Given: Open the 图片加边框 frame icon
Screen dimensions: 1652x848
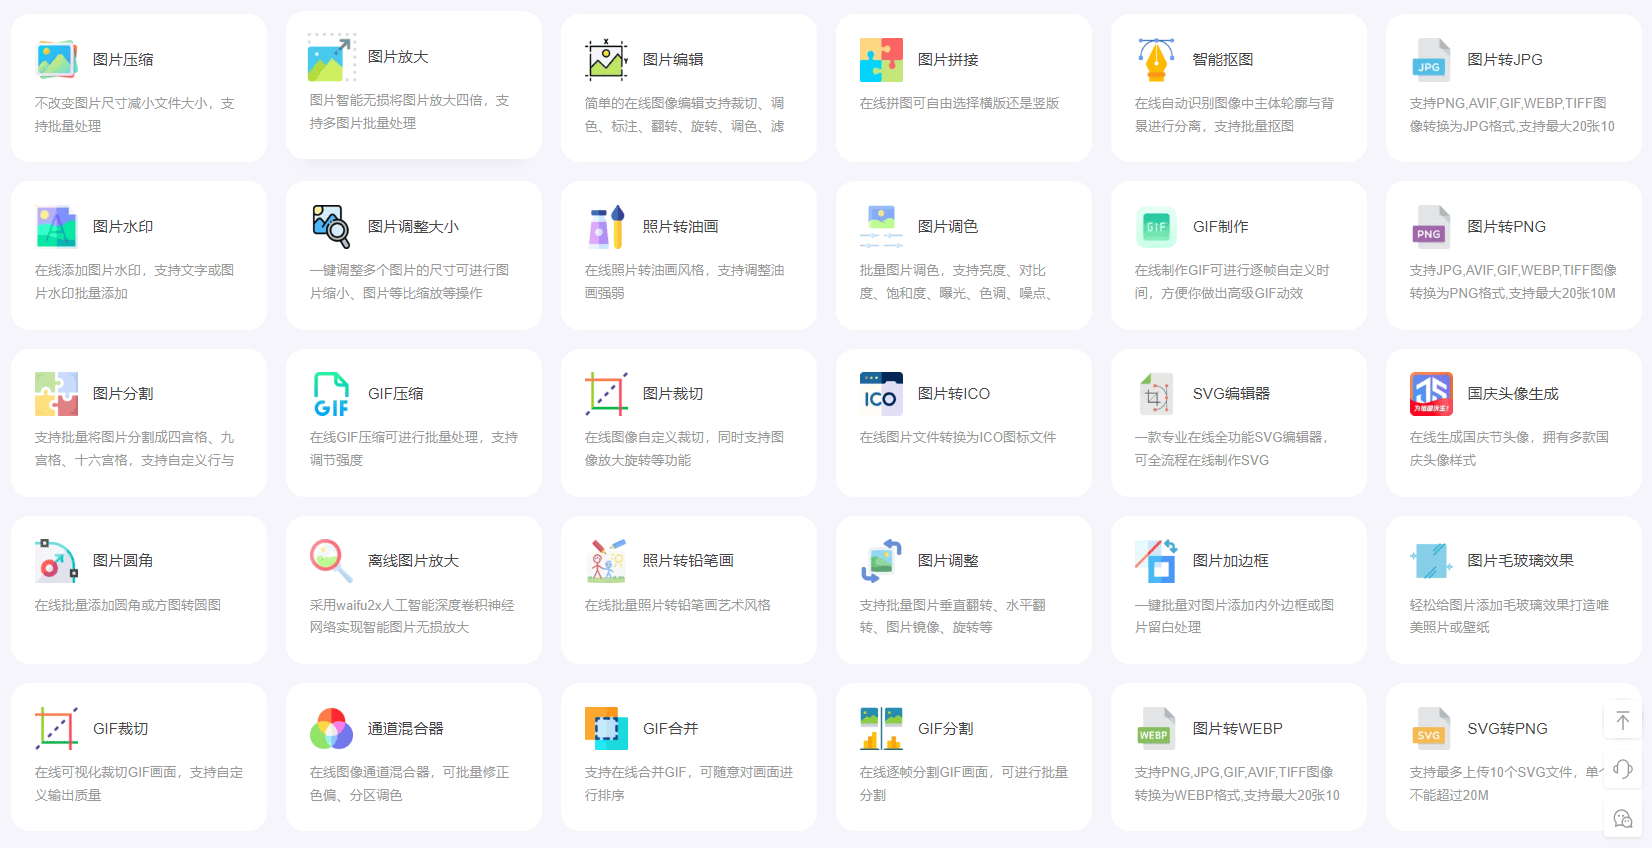Looking at the screenshot, I should point(1157,561).
